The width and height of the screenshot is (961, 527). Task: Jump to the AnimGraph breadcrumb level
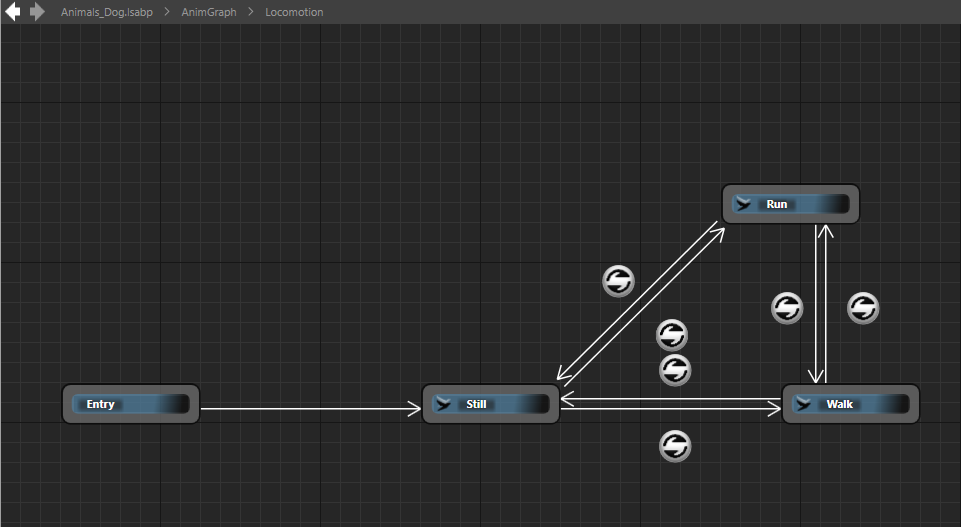[x=209, y=12]
